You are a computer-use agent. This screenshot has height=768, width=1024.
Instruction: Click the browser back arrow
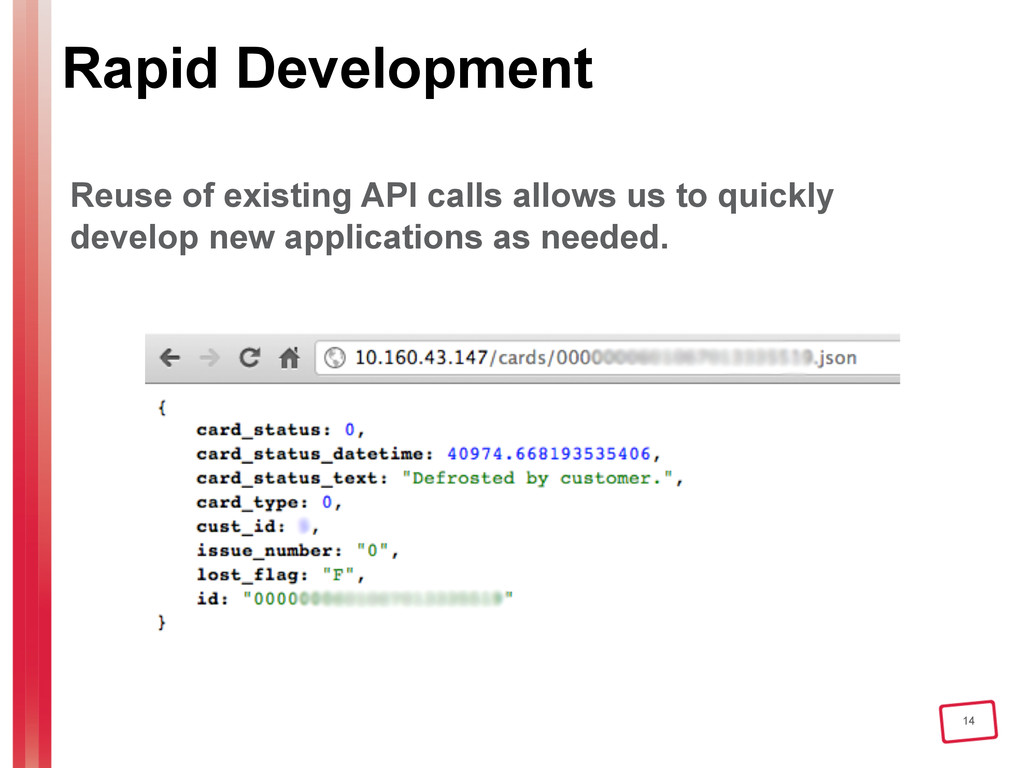170,357
